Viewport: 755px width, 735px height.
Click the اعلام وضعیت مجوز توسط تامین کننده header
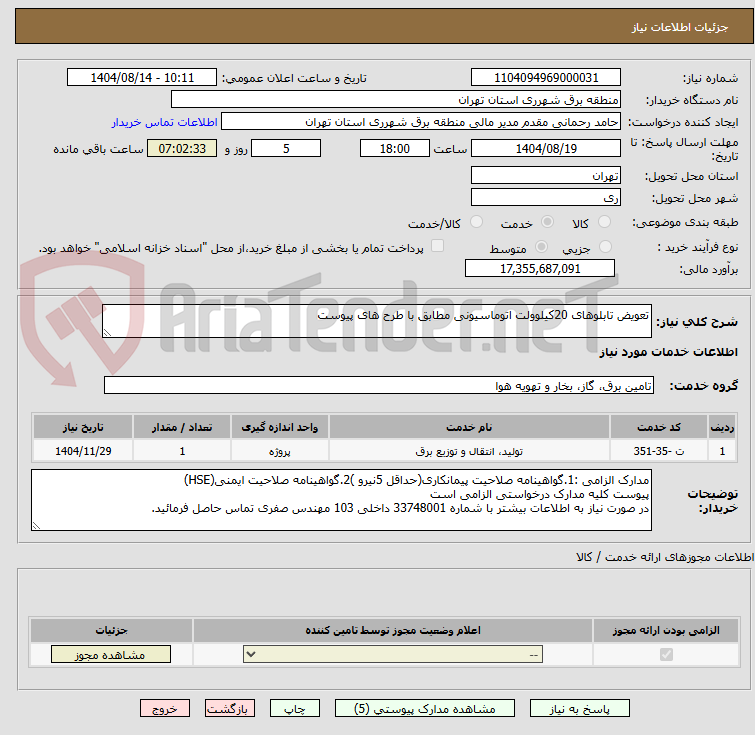[392, 630]
